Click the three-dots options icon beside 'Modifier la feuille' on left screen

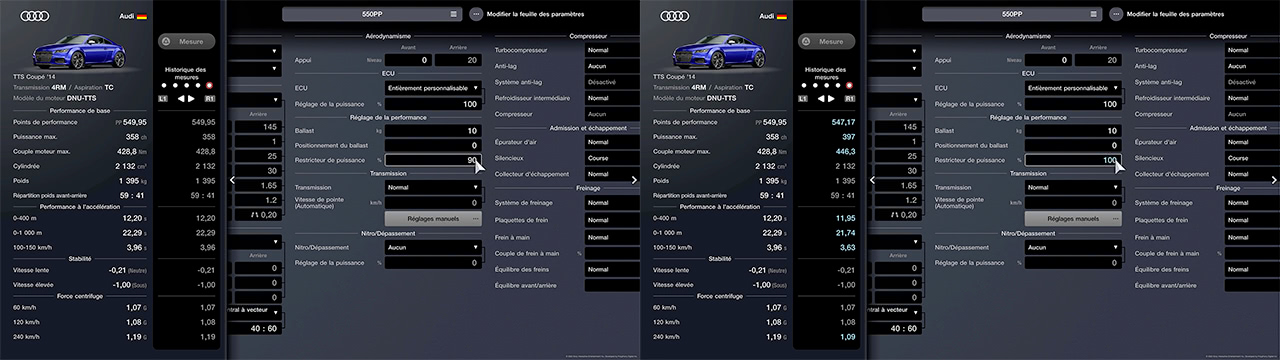(x=476, y=15)
